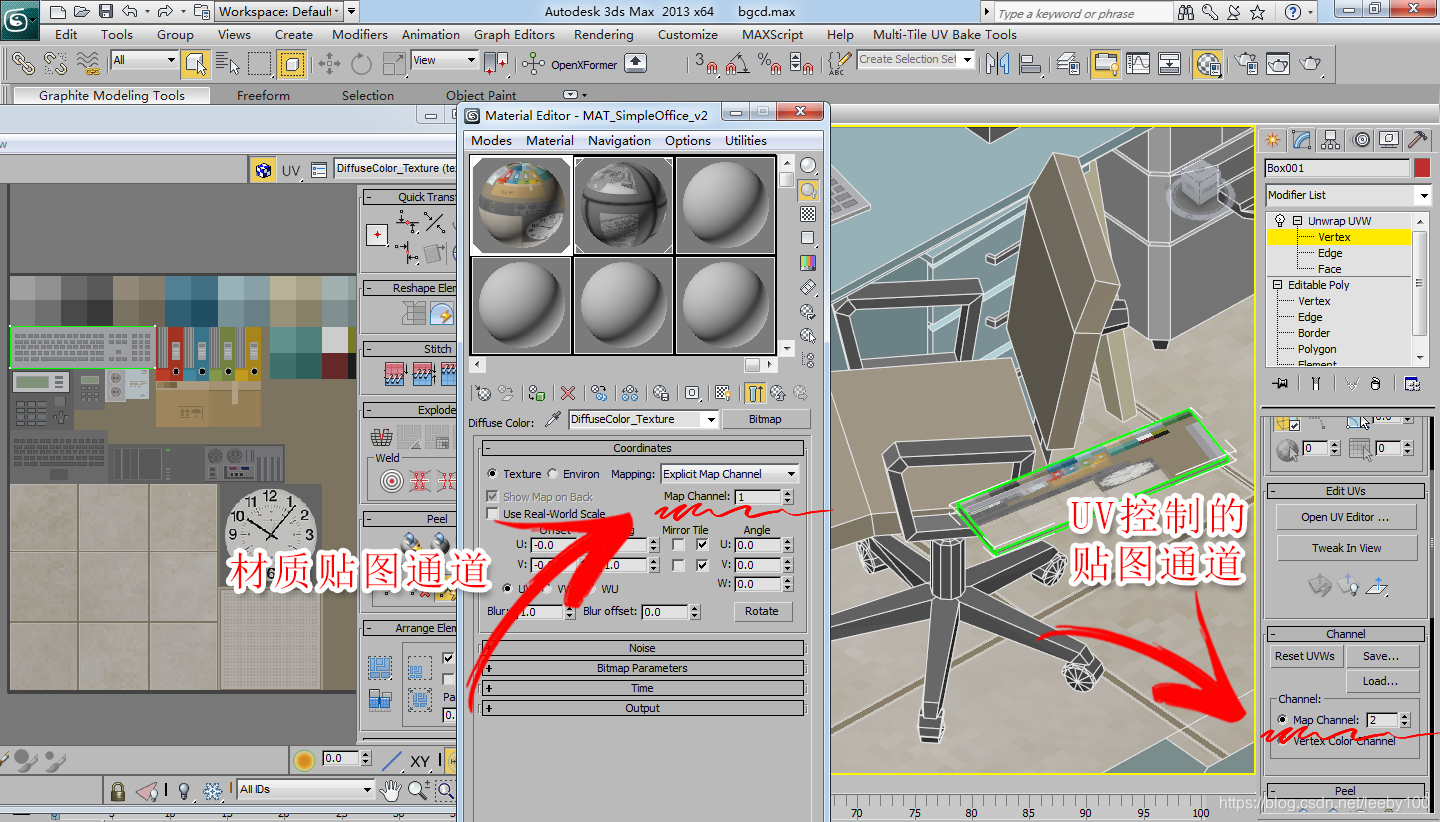Click Get Material in Material Editor
1440x822 pixels.
click(x=482, y=393)
